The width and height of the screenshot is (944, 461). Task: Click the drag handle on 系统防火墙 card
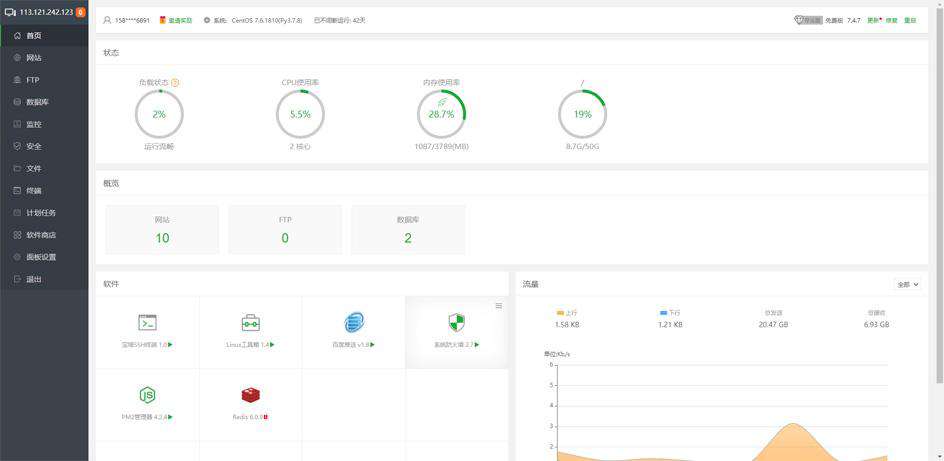pos(498,306)
